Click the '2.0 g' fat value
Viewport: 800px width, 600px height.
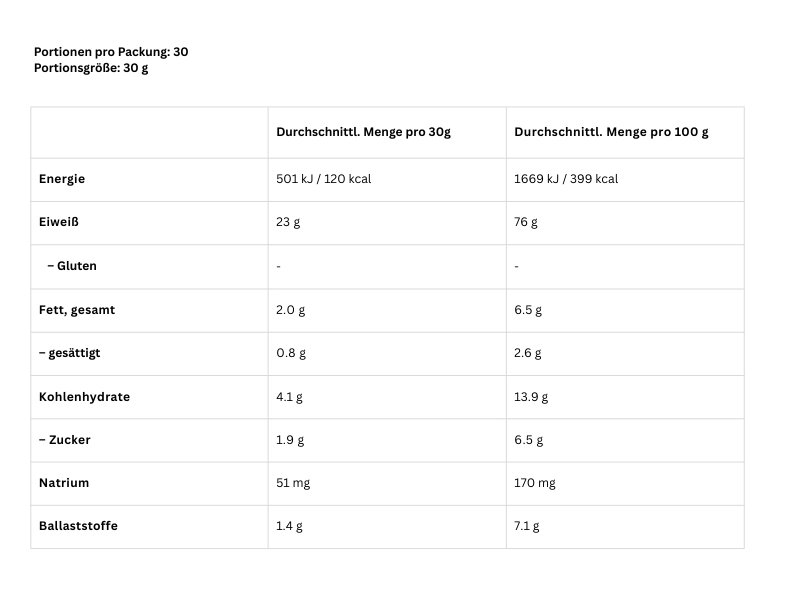pos(290,310)
